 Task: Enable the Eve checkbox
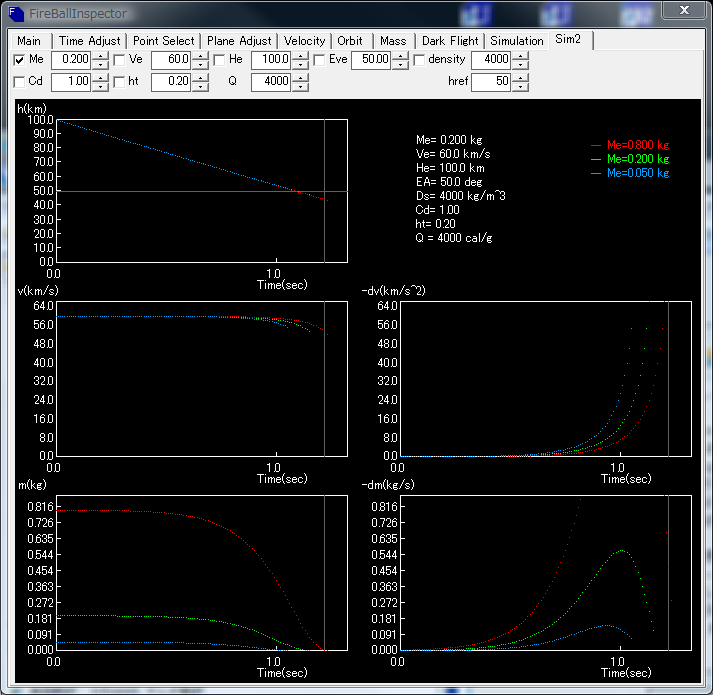(x=320, y=60)
